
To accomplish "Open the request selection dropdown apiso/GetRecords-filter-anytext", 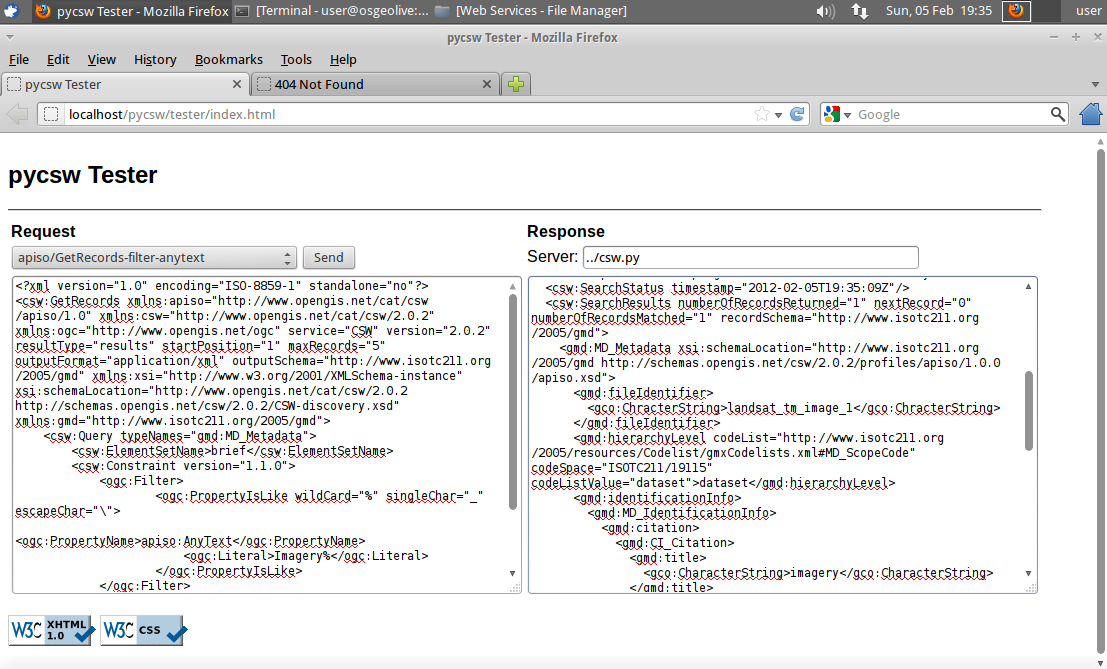I will 153,258.
